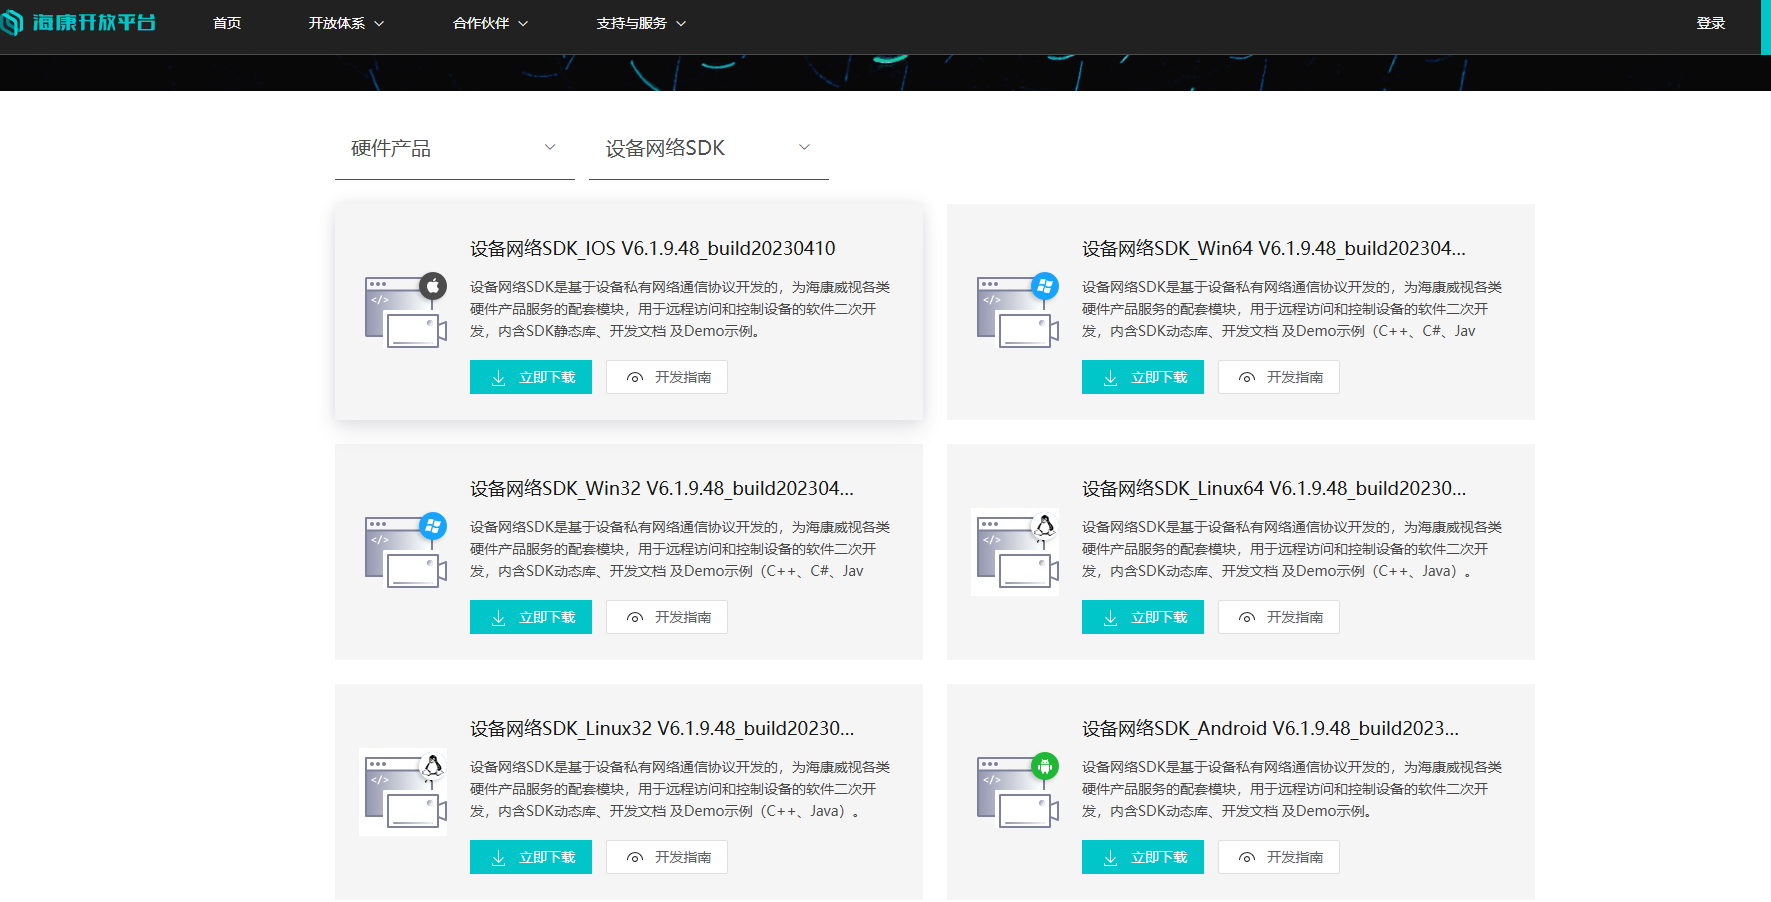The height and width of the screenshot is (902, 1771).
Task: Open the 设备网络SDK_Linux64 V6.1.9.48 title
Action: 1273,488
